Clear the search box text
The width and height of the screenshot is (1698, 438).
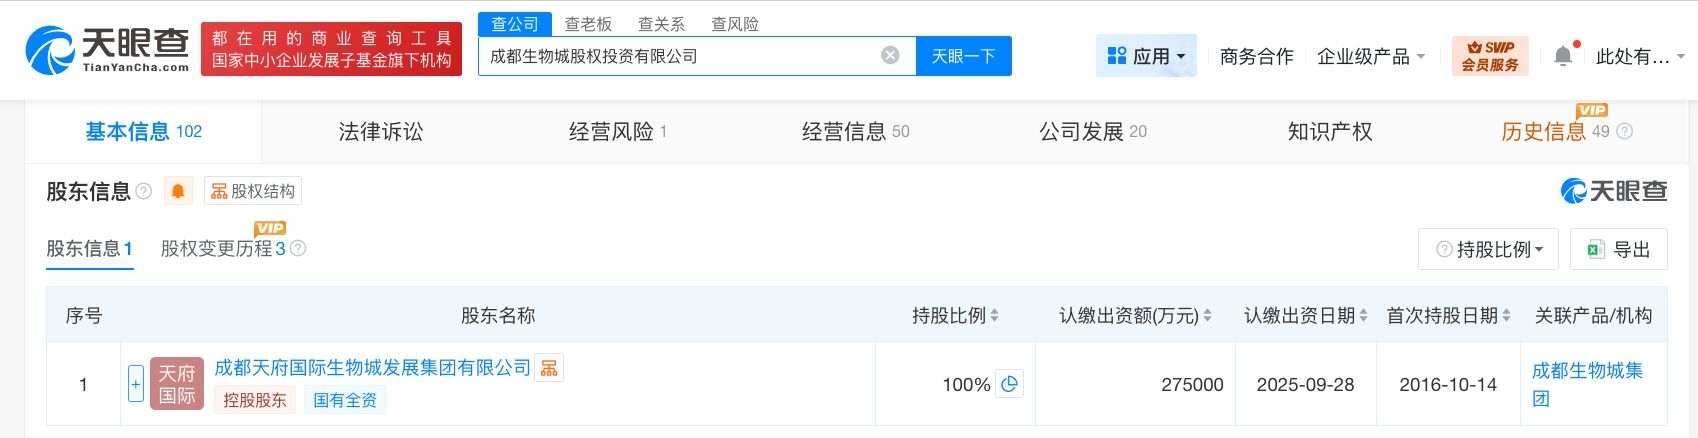[x=890, y=56]
